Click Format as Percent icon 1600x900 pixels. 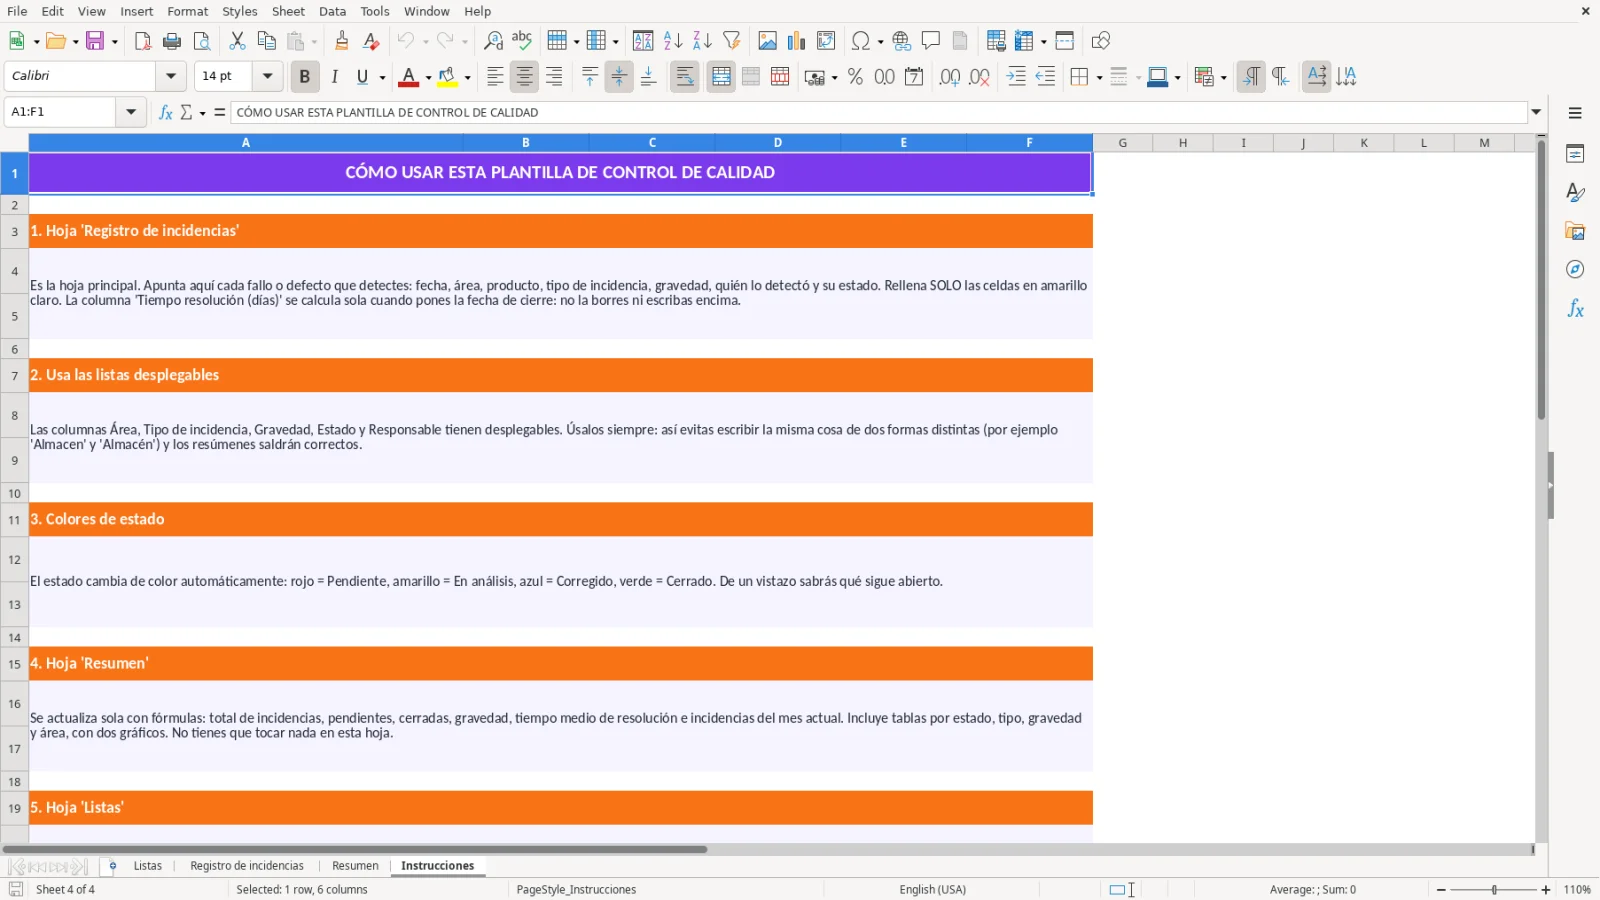pos(855,77)
